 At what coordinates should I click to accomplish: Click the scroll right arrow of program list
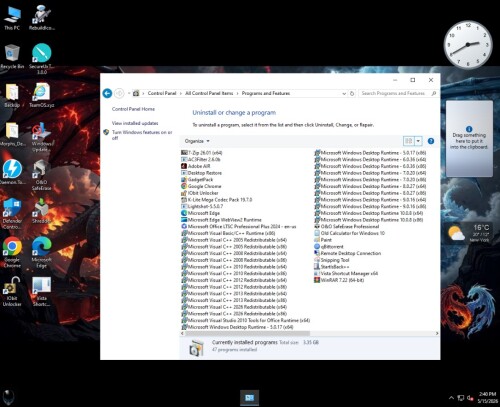pyautogui.click(x=437, y=333)
